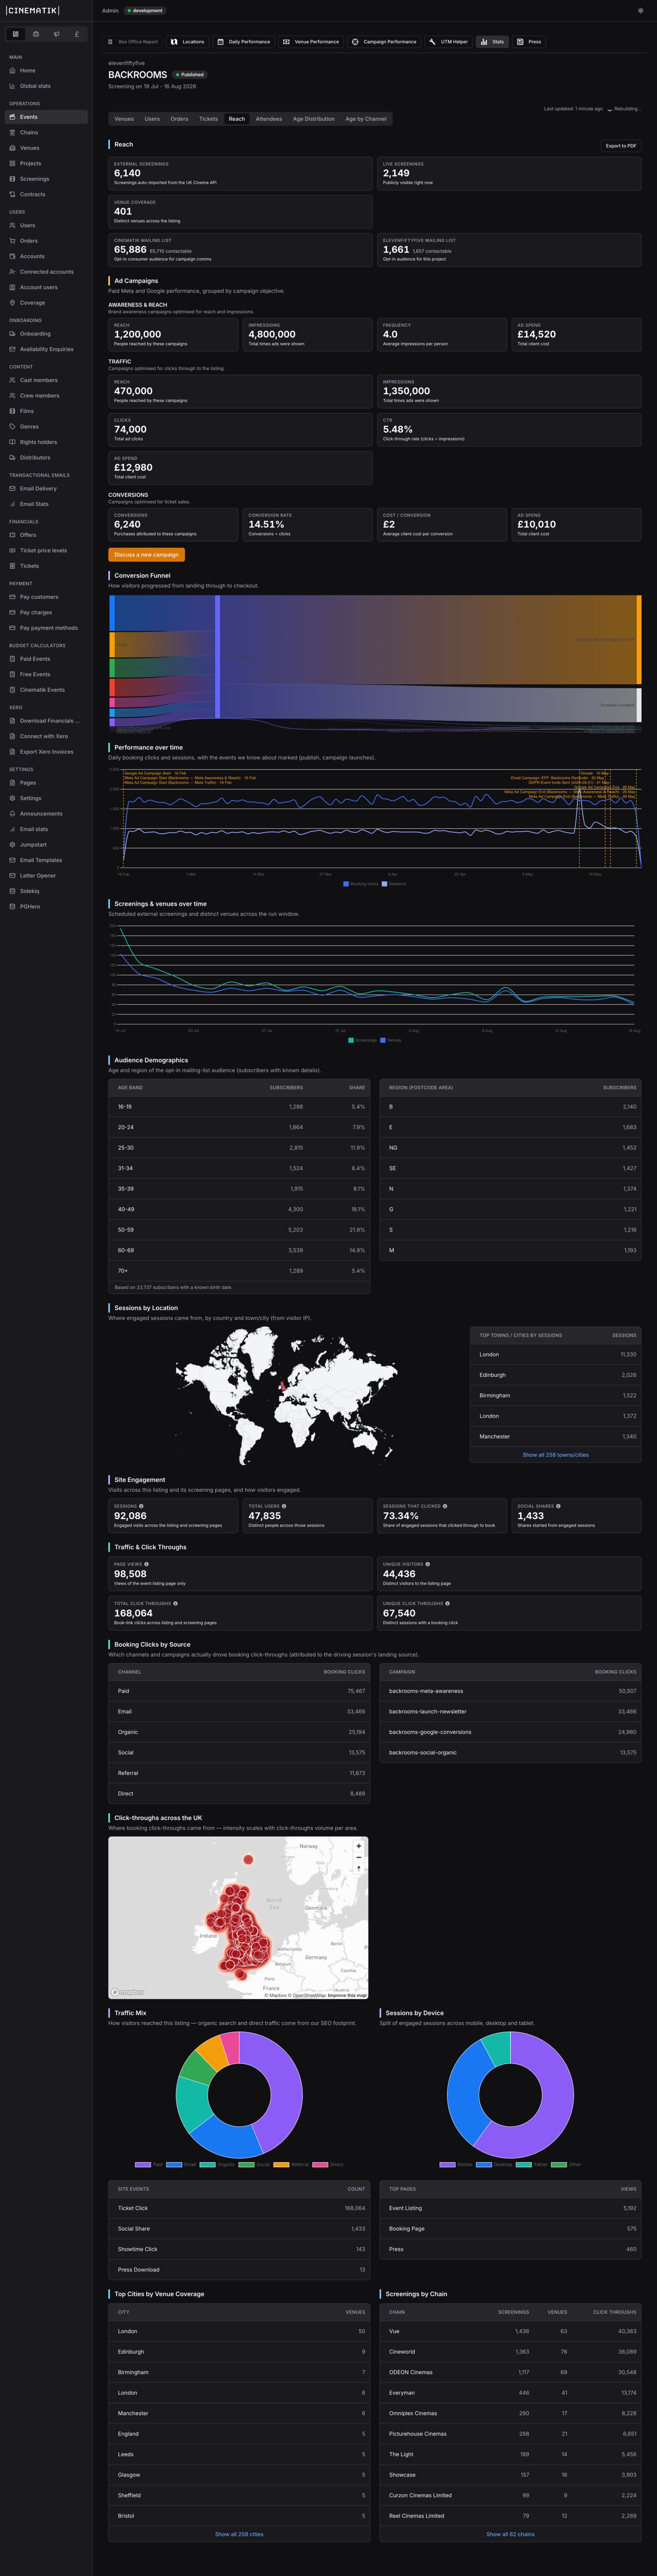
Task: Select the grid view sidebar mode icon
Action: [16, 34]
